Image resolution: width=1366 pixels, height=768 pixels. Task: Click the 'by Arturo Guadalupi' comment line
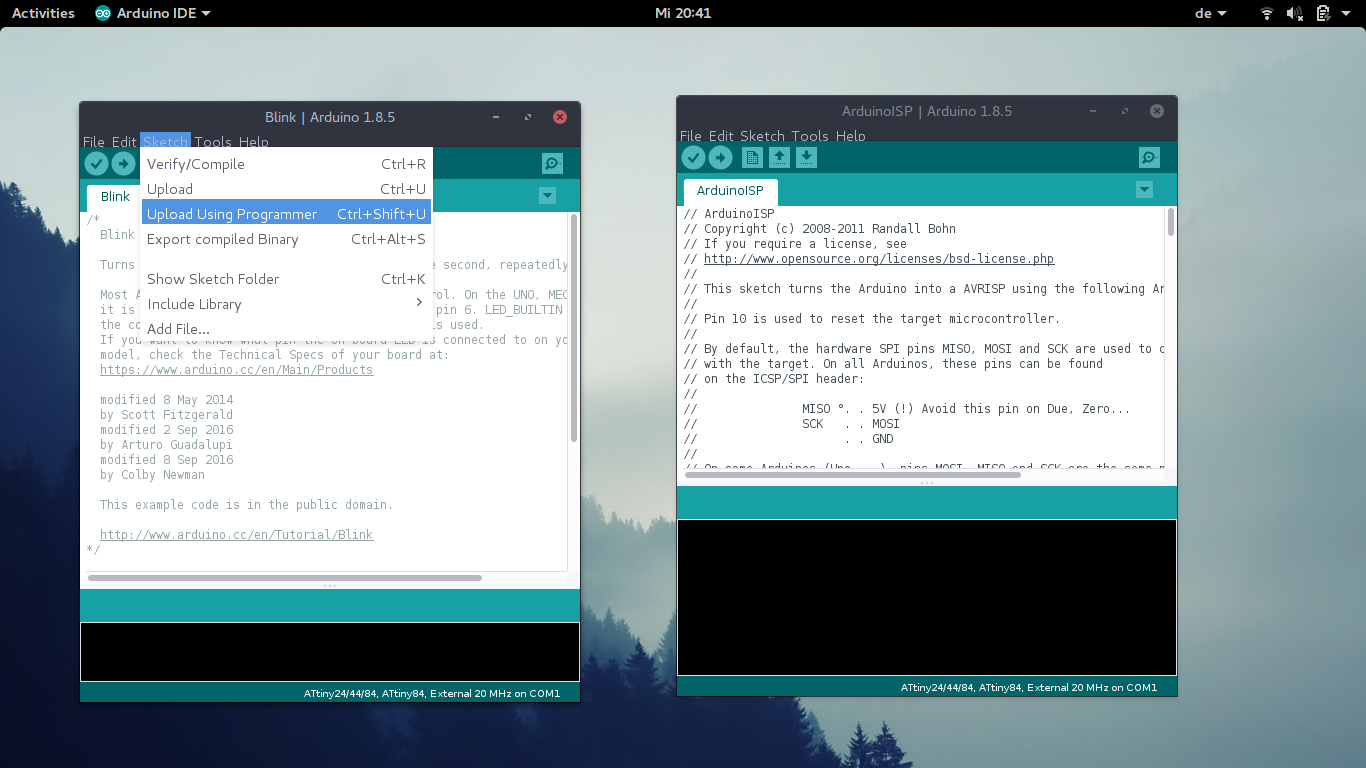[x=166, y=445]
